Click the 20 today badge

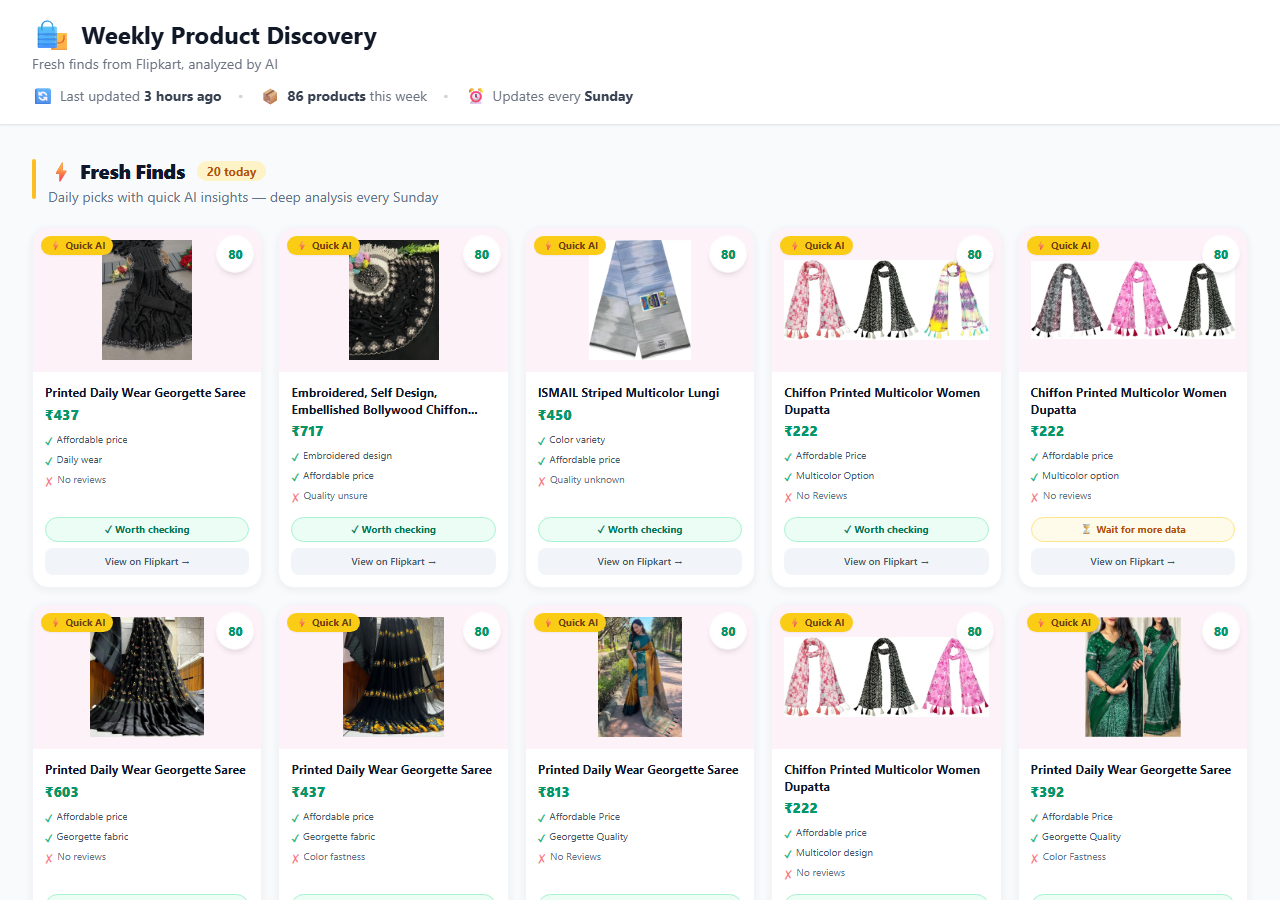(x=231, y=172)
